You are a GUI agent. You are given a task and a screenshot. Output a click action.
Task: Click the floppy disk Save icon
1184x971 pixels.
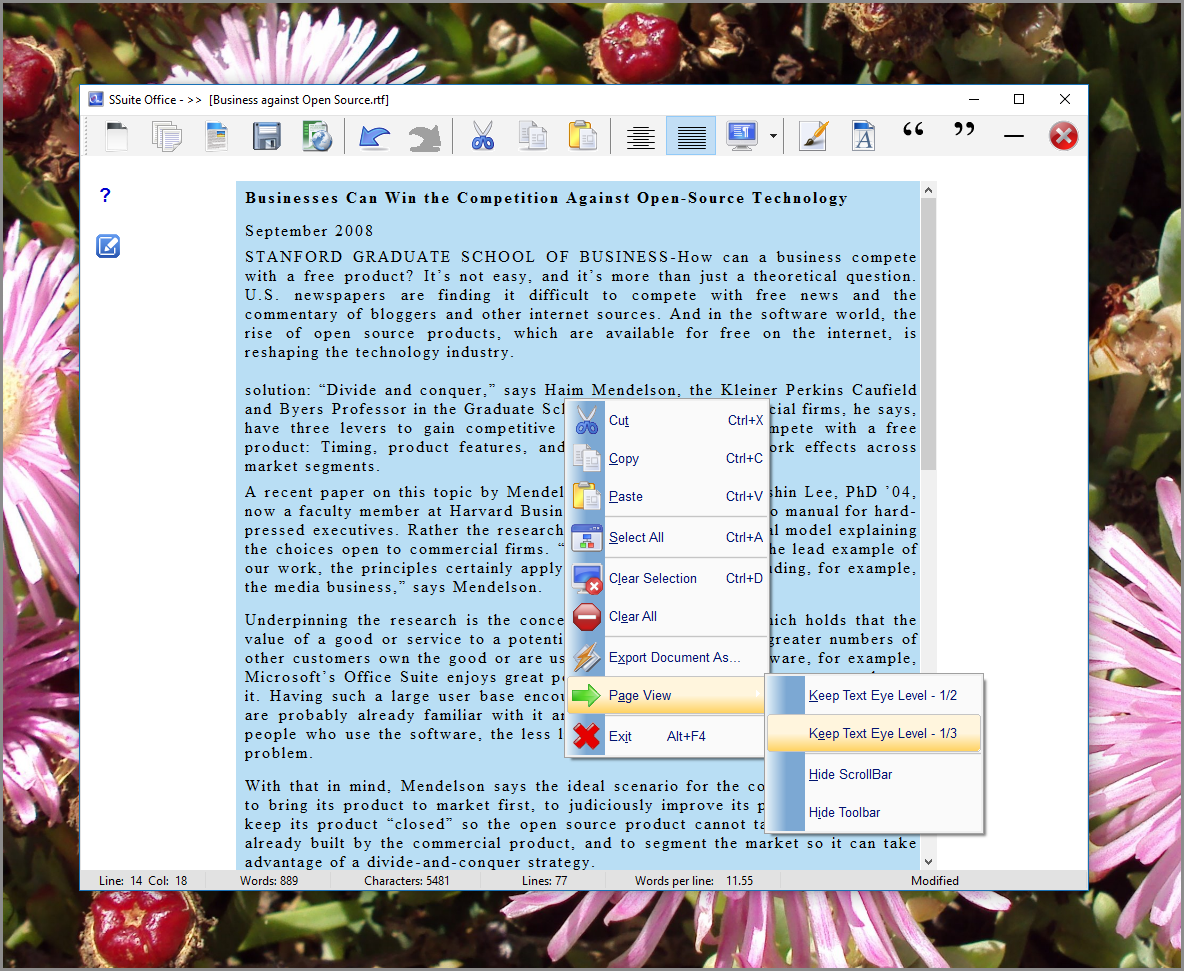pyautogui.click(x=266, y=136)
